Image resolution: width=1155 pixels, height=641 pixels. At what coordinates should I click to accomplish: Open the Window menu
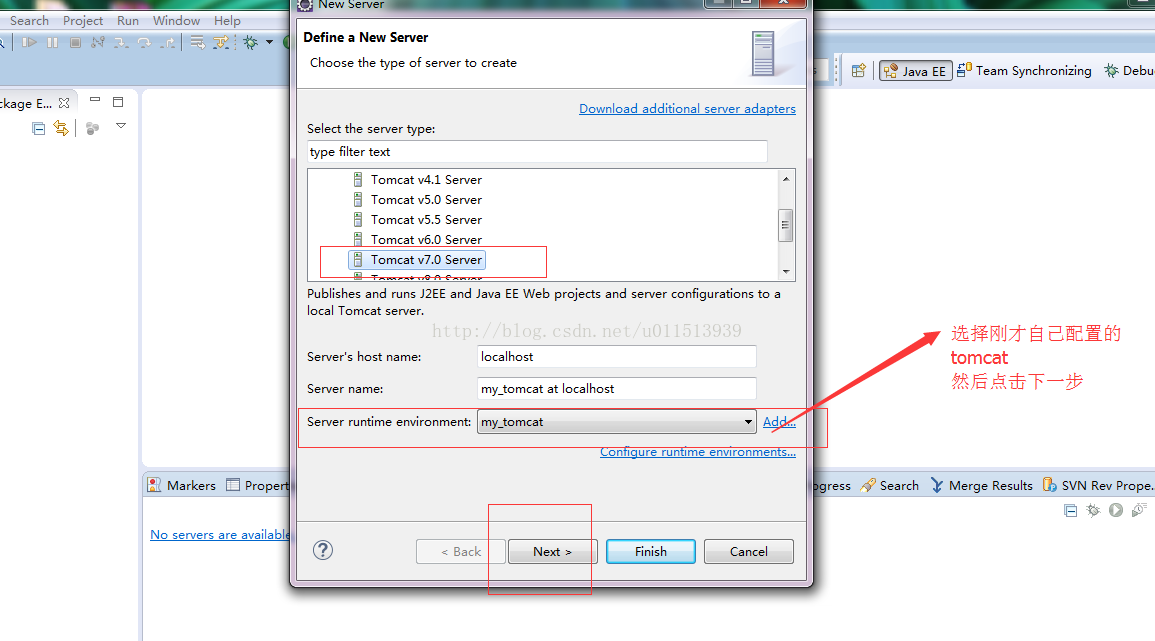tap(176, 21)
